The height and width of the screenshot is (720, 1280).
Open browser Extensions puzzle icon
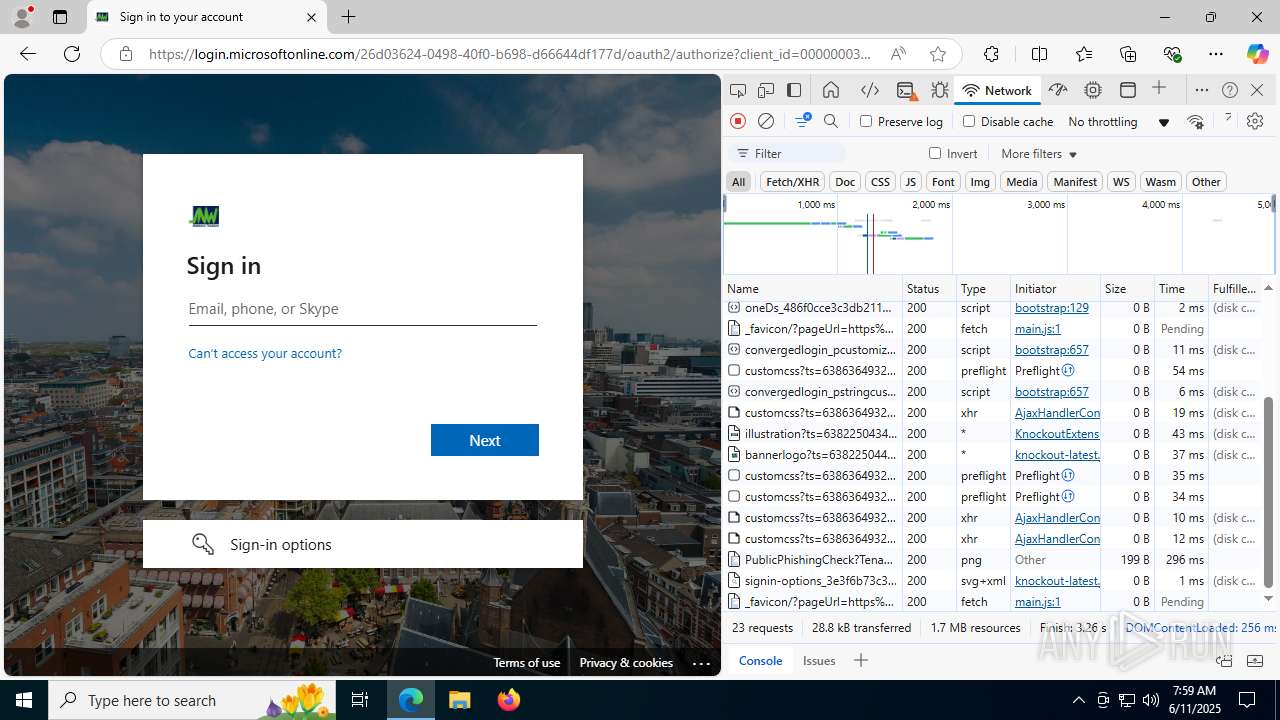pos(991,54)
